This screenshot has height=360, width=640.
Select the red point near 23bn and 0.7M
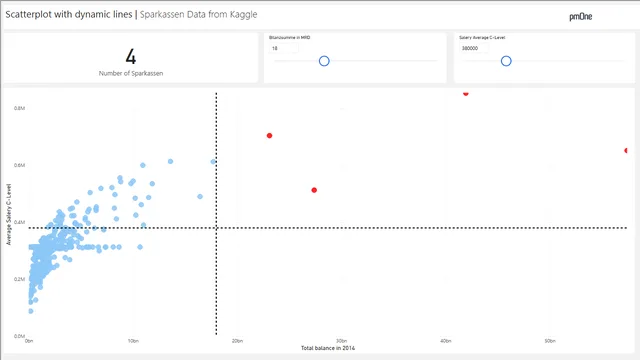point(269,136)
